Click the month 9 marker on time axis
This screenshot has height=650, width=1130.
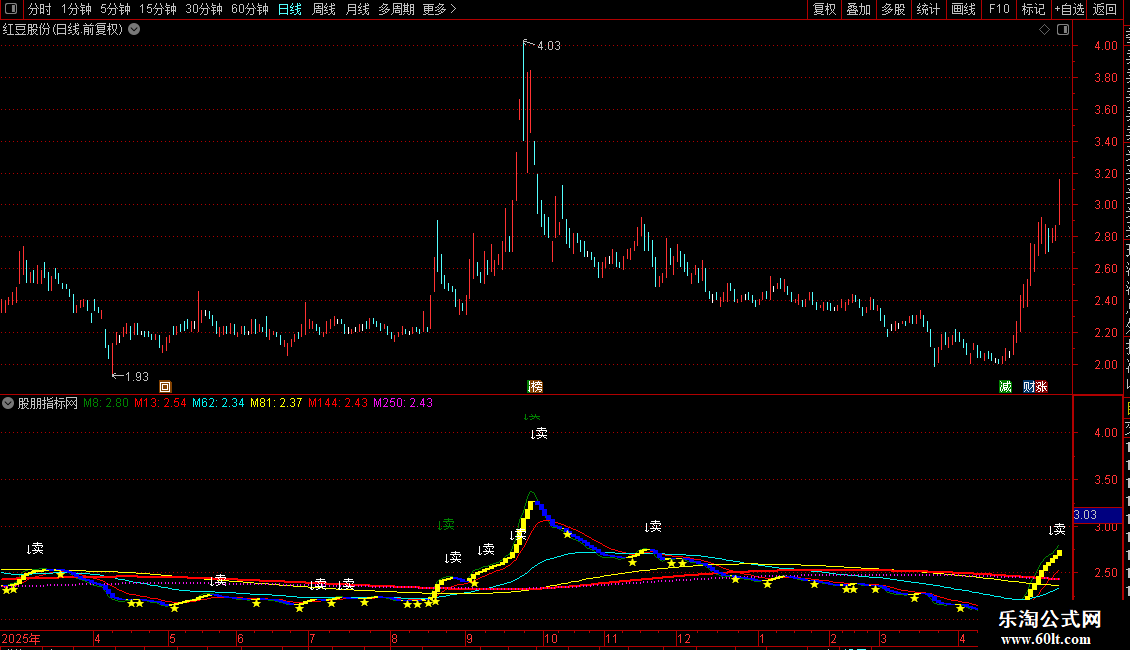(x=469, y=639)
